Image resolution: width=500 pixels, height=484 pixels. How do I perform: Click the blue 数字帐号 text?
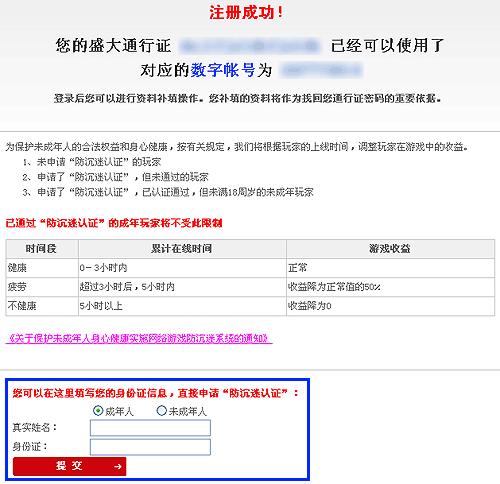[223, 70]
